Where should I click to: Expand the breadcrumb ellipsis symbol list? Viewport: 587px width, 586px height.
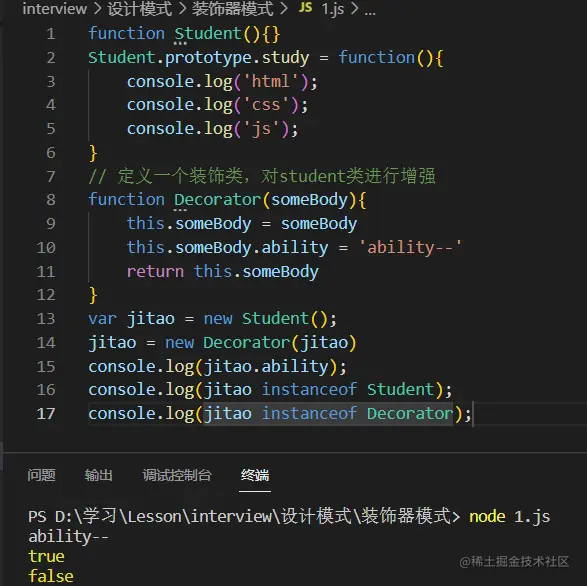point(370,12)
